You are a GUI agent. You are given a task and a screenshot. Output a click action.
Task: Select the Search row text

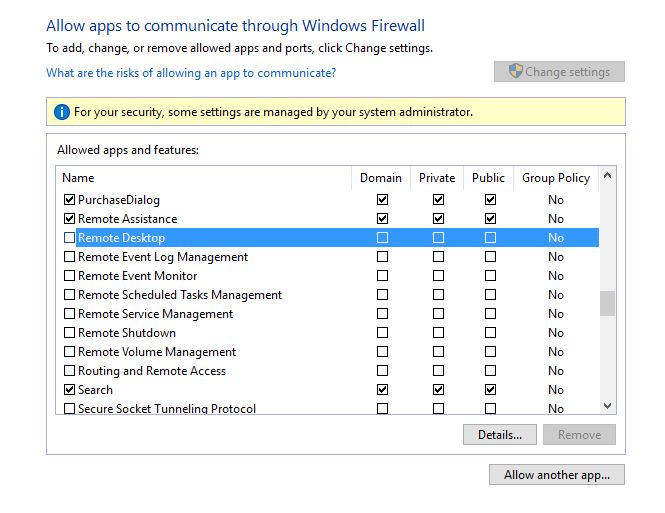pos(95,389)
